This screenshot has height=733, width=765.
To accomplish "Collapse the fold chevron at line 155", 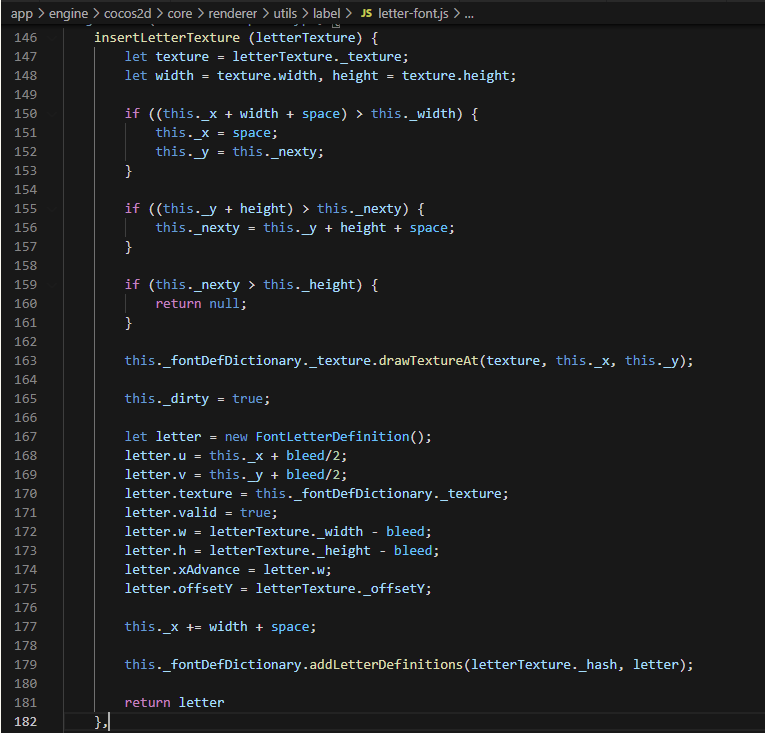I will (x=53, y=209).
